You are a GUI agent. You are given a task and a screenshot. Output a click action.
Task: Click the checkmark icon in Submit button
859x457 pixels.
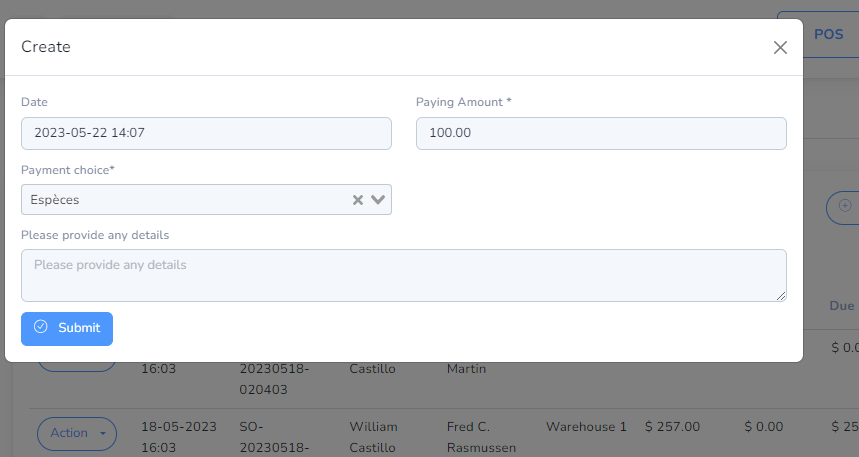point(41,327)
